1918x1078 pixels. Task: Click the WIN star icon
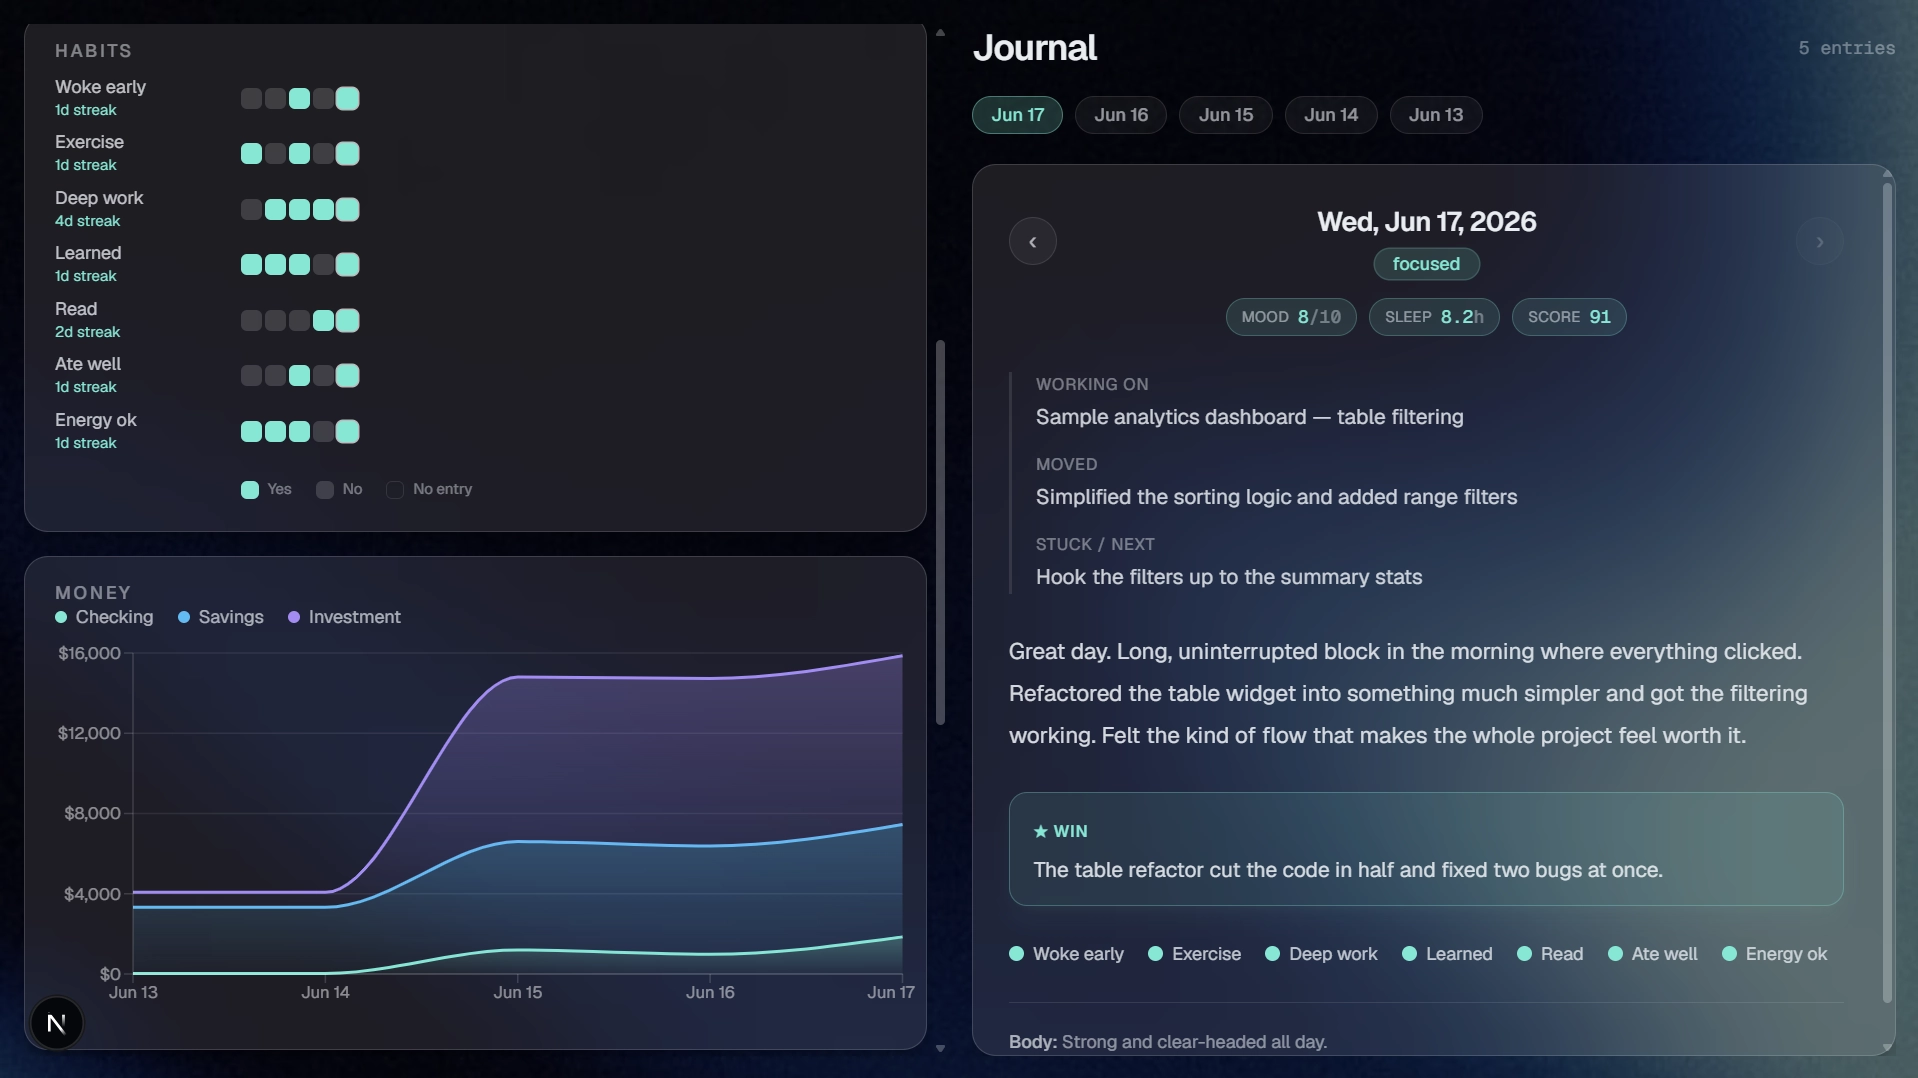coord(1040,831)
